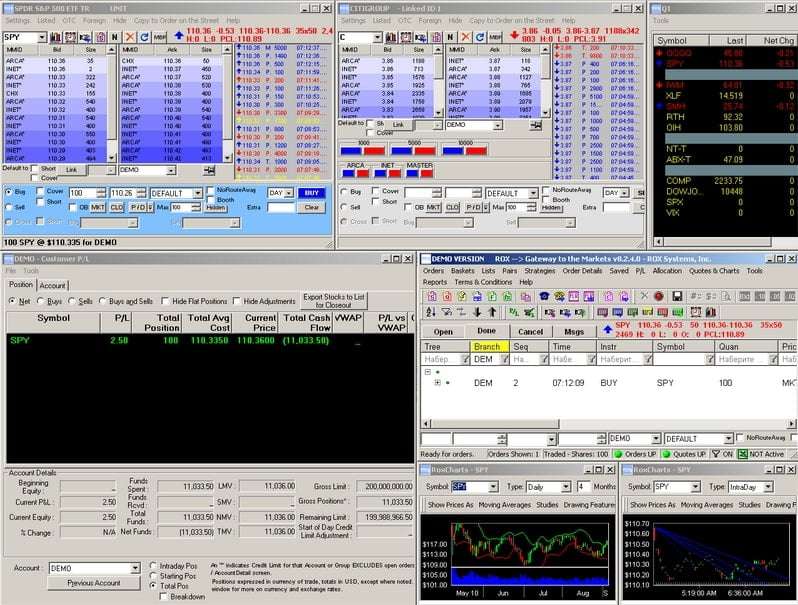Click the P/L icon in ROX second toolbar
The image size is (798, 605).
coord(514,312)
